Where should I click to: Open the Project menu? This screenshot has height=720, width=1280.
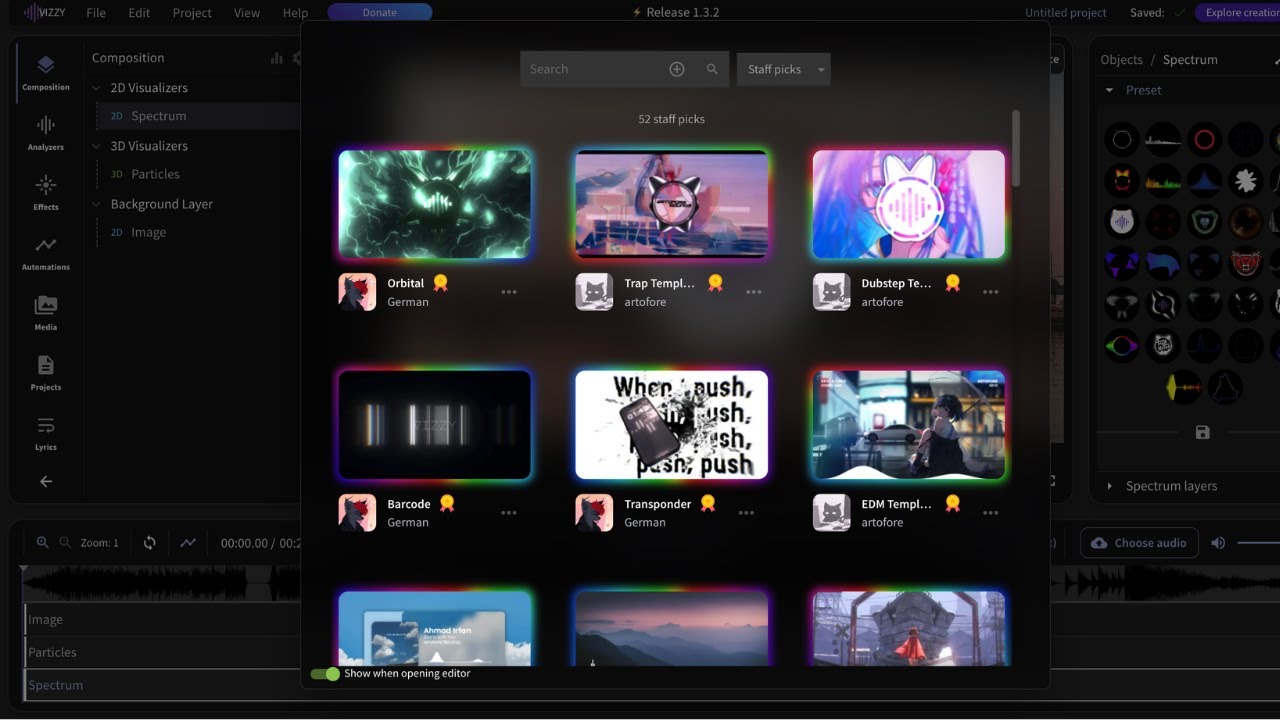pos(192,13)
